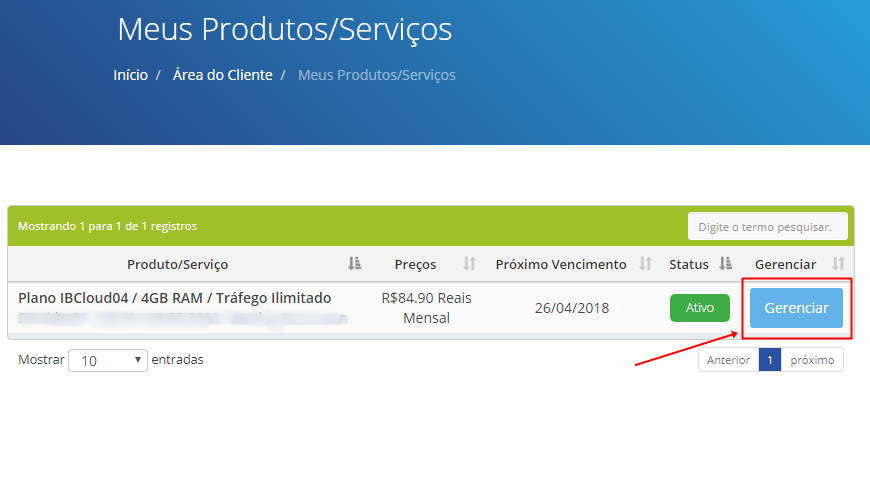Open the Mostrar entries count dropdown
The image size is (870, 480).
[x=107, y=360]
